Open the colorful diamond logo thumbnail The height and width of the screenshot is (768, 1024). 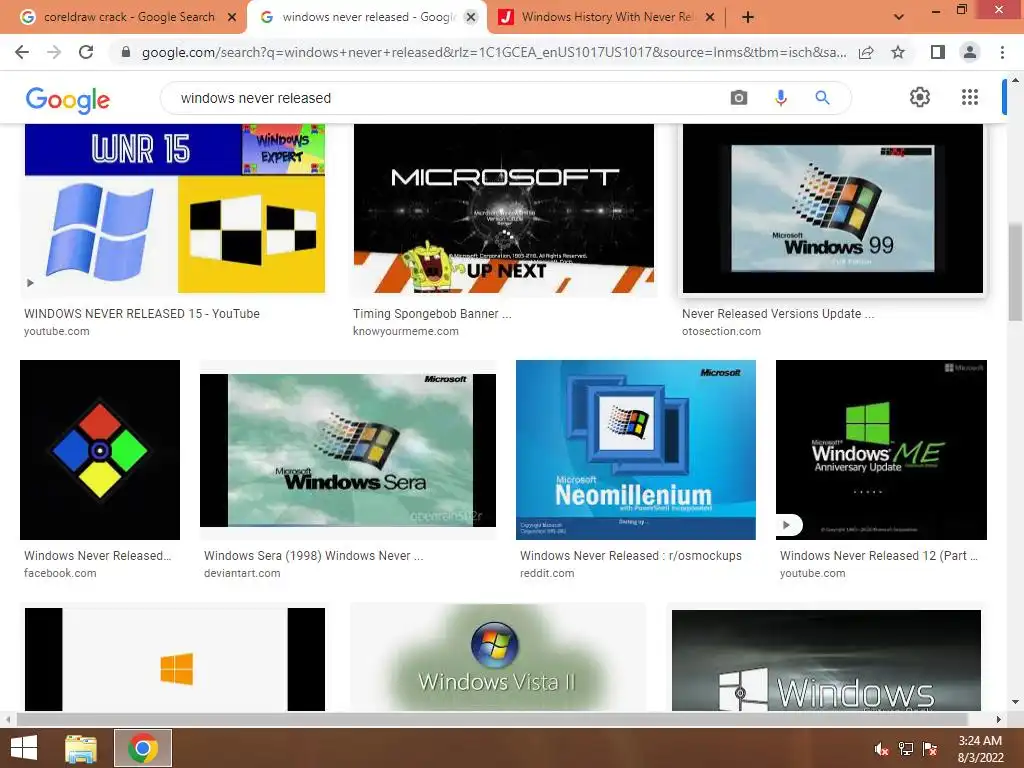point(100,450)
